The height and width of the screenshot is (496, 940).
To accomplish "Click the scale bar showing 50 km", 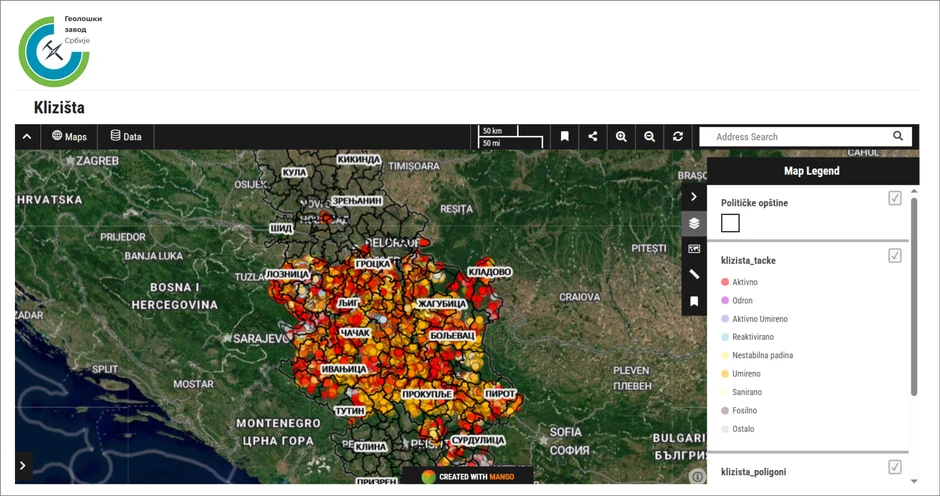I will pos(499,131).
